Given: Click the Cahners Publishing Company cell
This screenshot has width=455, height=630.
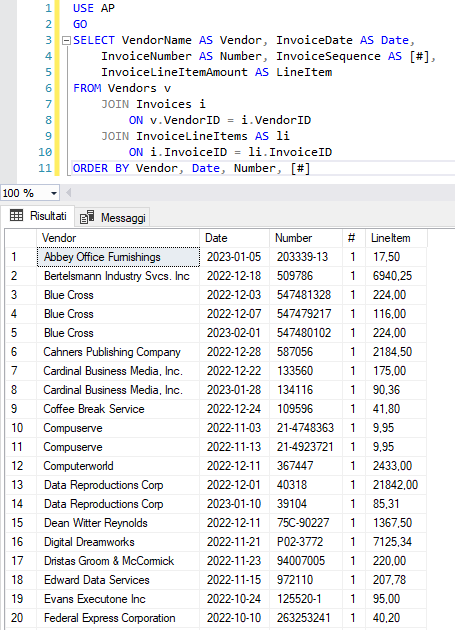Looking at the screenshot, I should click(118, 352).
